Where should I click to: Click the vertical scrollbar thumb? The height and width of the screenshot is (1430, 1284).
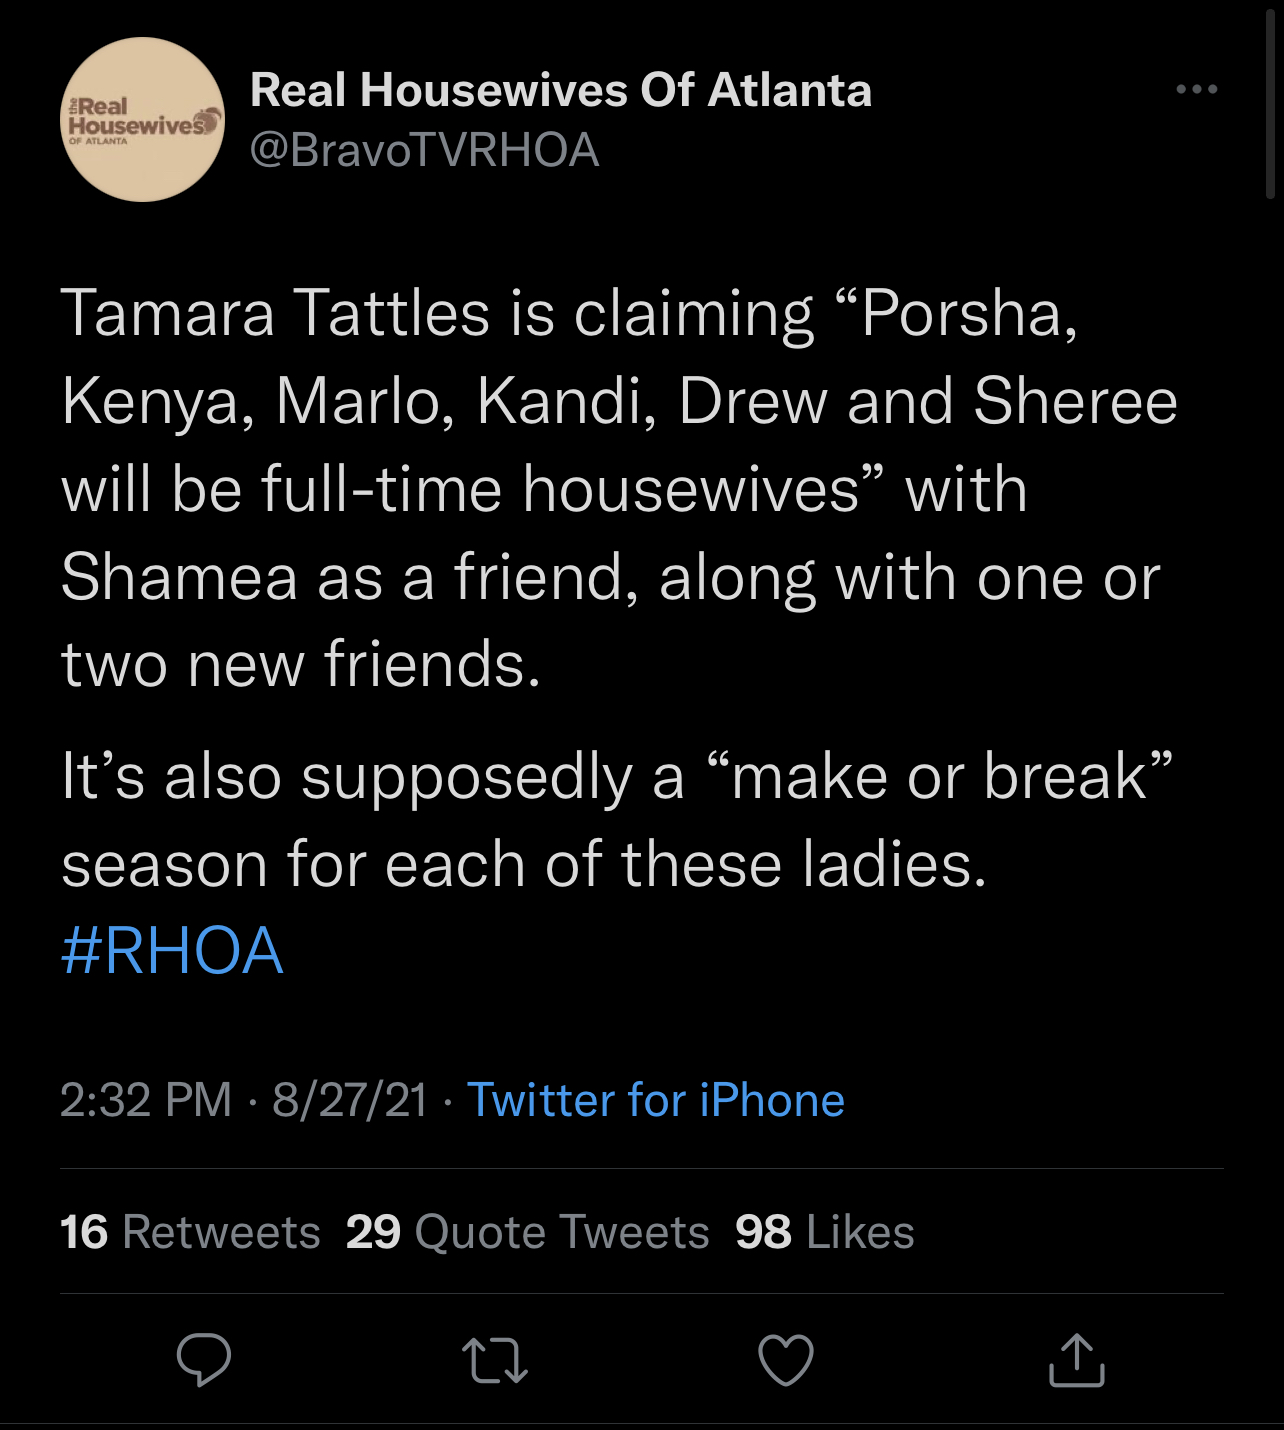[1270, 100]
